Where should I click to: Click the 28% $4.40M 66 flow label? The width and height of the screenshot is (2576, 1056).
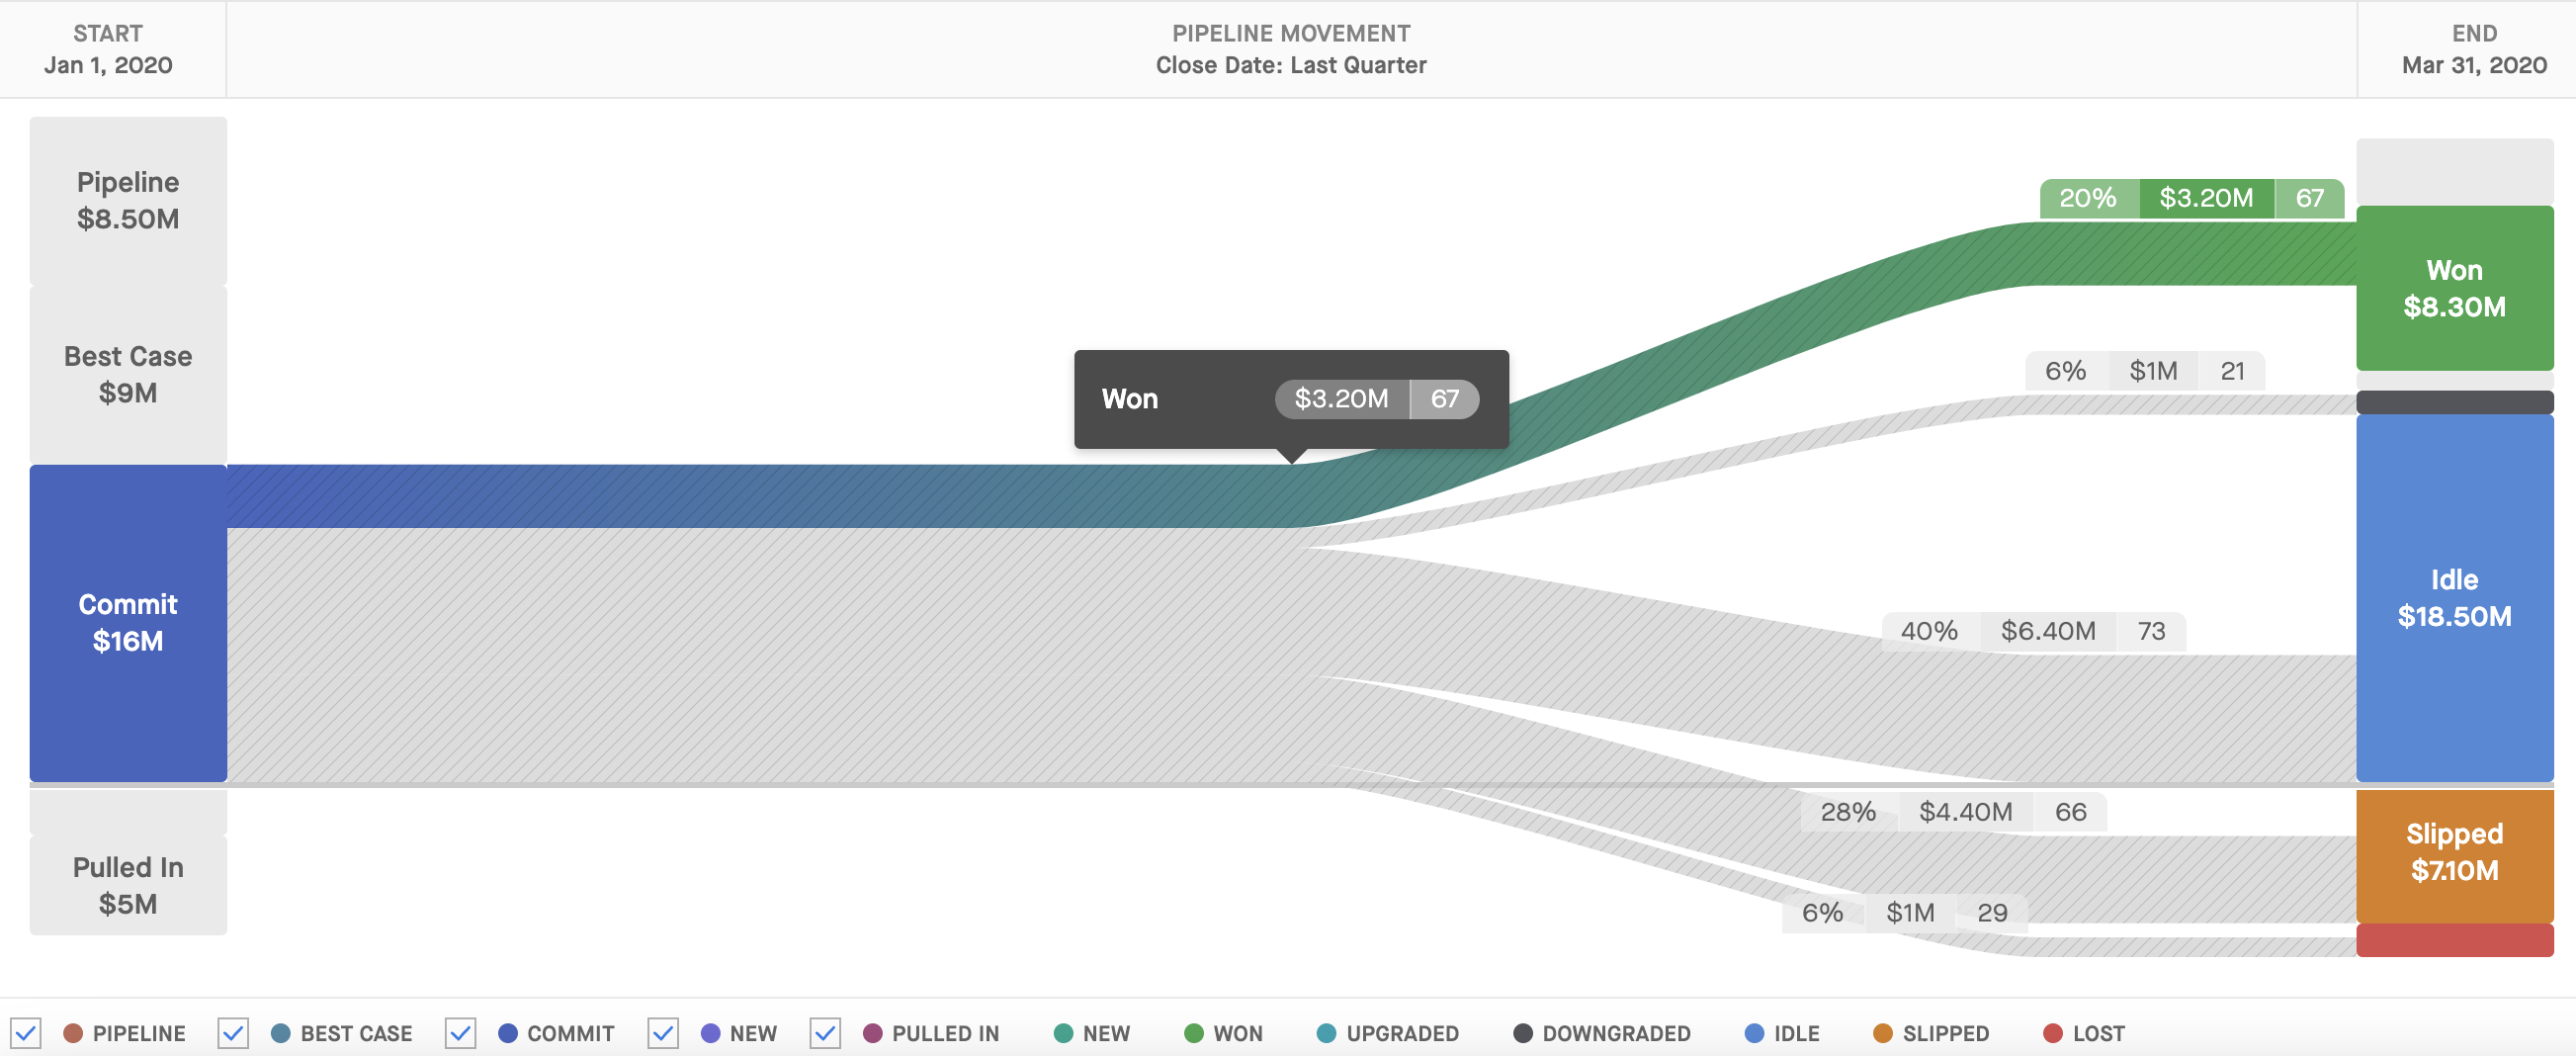coord(1953,811)
